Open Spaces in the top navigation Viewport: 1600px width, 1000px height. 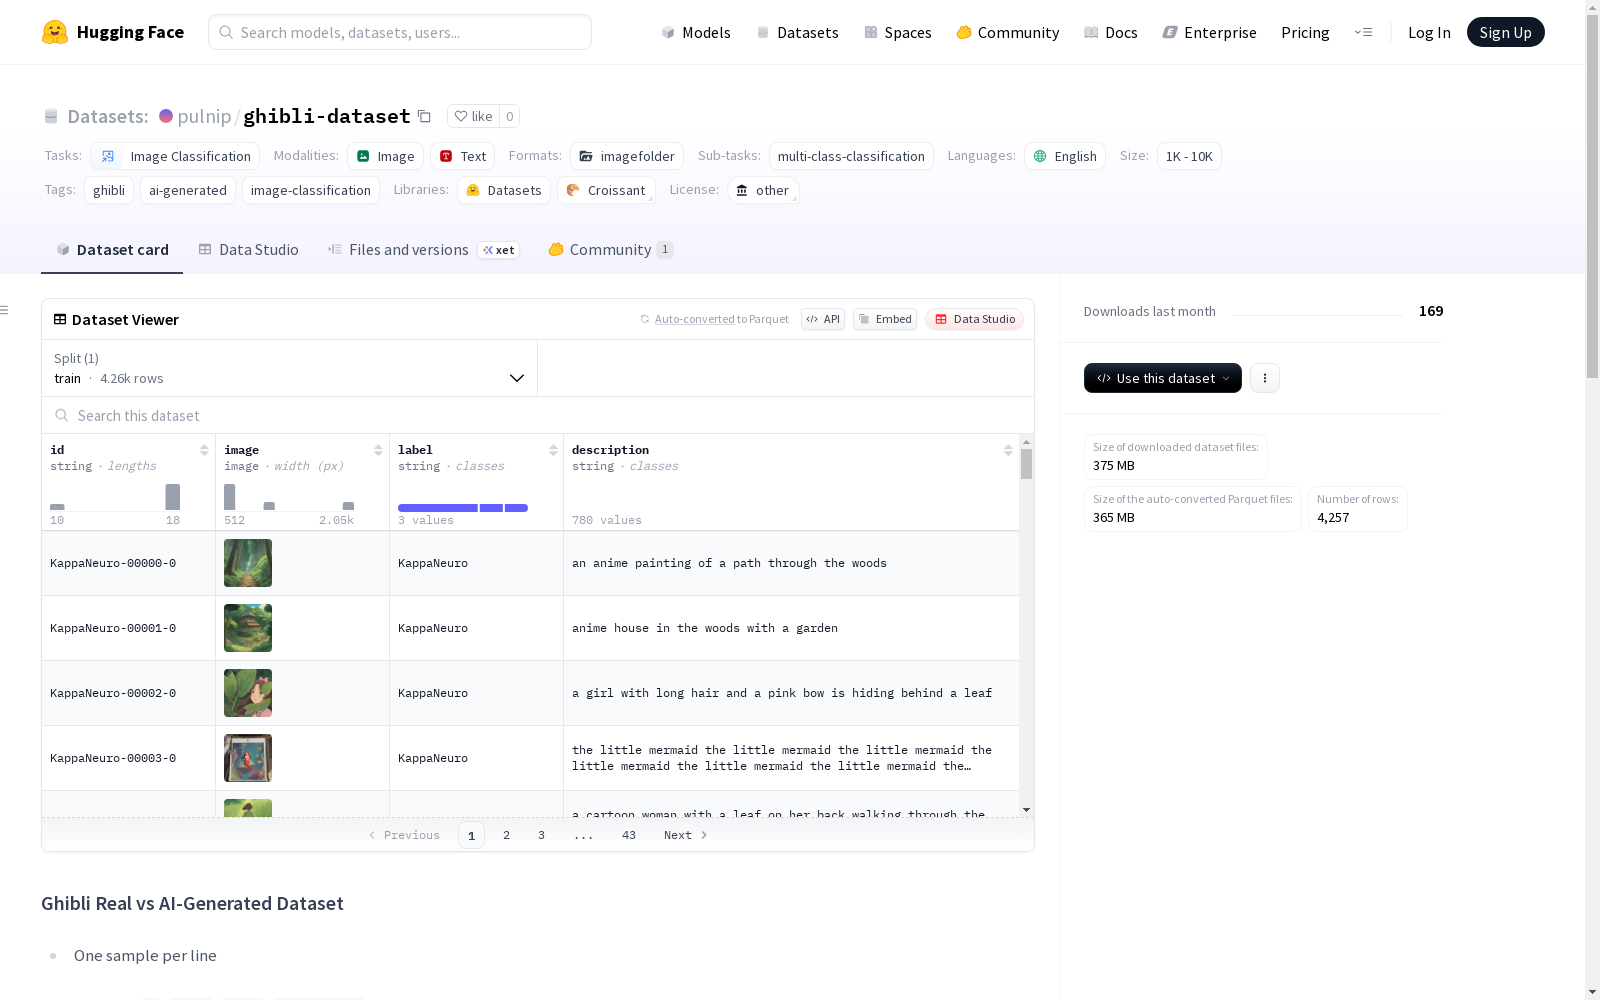(x=898, y=32)
